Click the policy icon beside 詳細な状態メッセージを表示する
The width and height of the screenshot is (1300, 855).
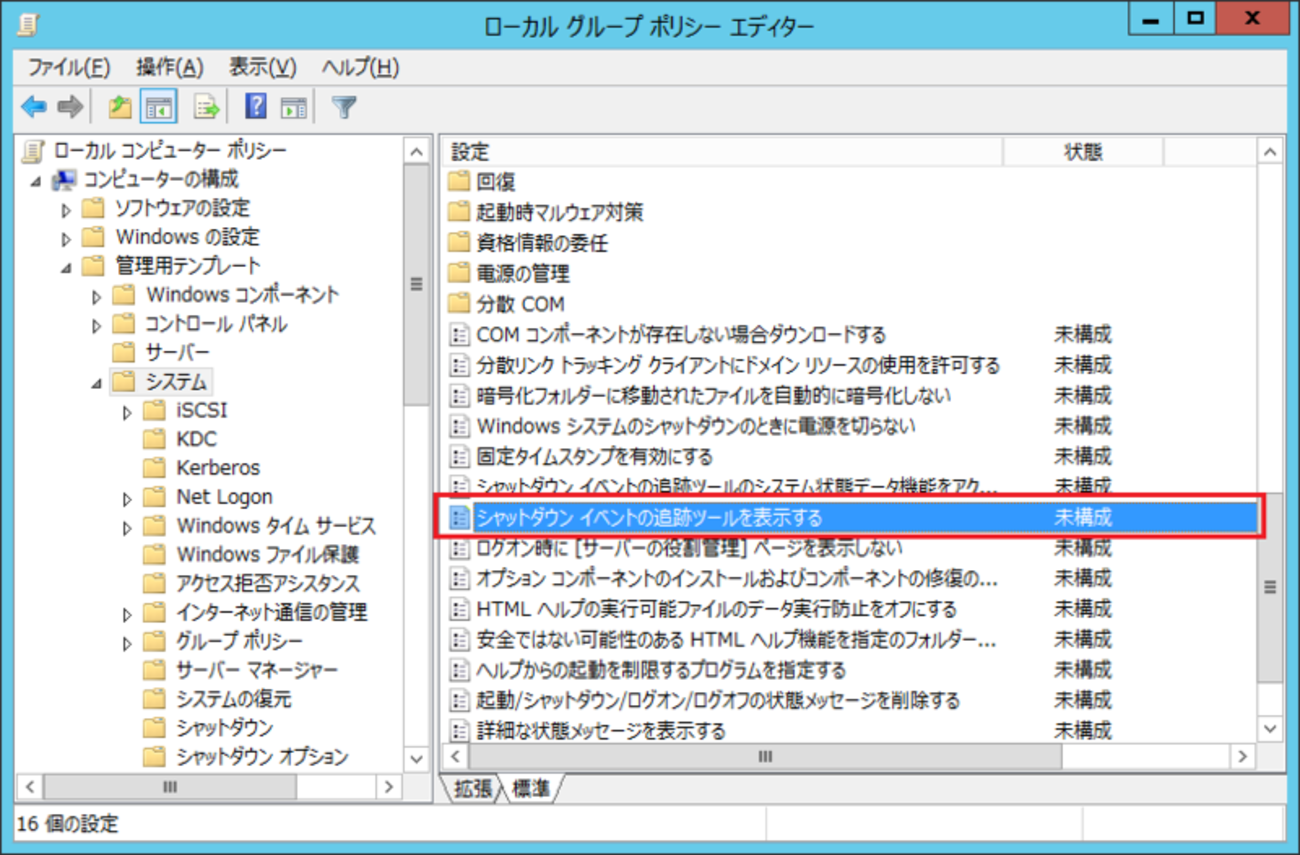click(x=459, y=730)
